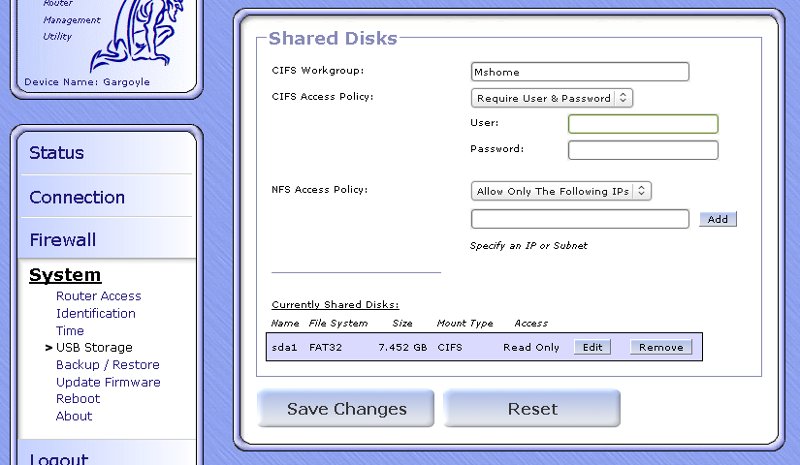Click the CIFS mount type cell
Screen dimensions: 800x465
coord(449,348)
